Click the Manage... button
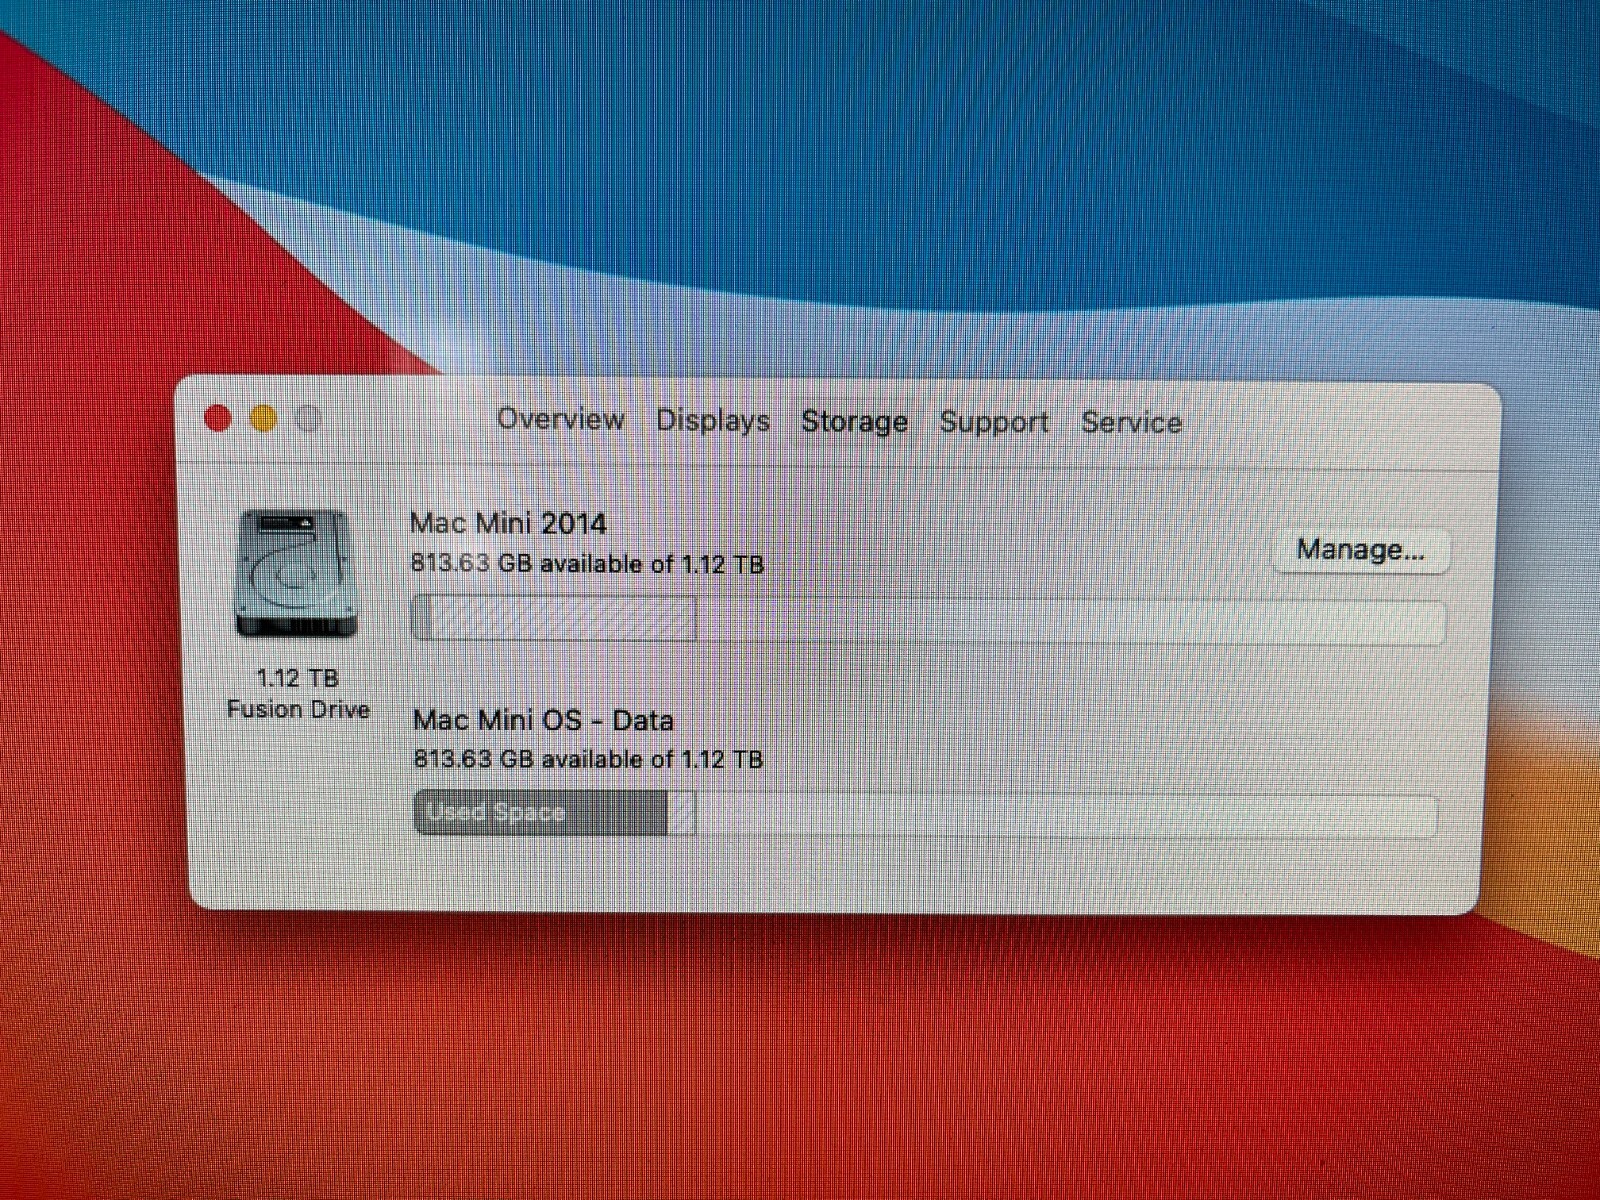Viewport: 1600px width, 1200px height. tap(1360, 550)
